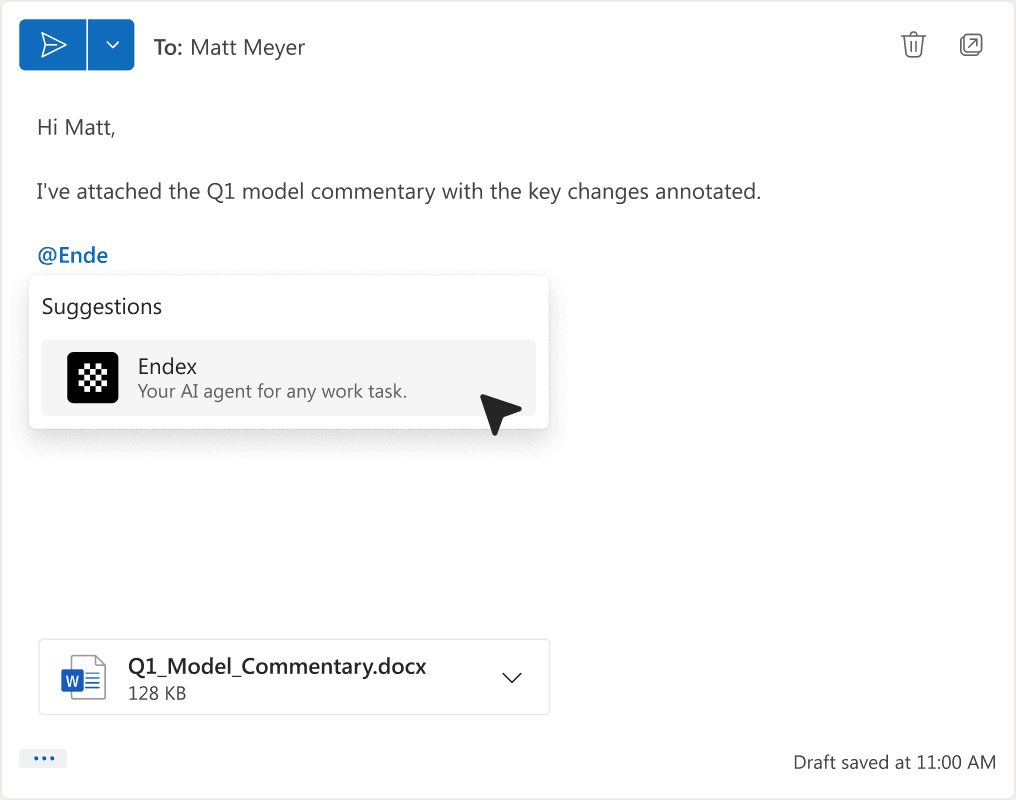The width and height of the screenshot is (1016, 800).
Task: Open the send options dropdown arrow
Action: point(111,45)
